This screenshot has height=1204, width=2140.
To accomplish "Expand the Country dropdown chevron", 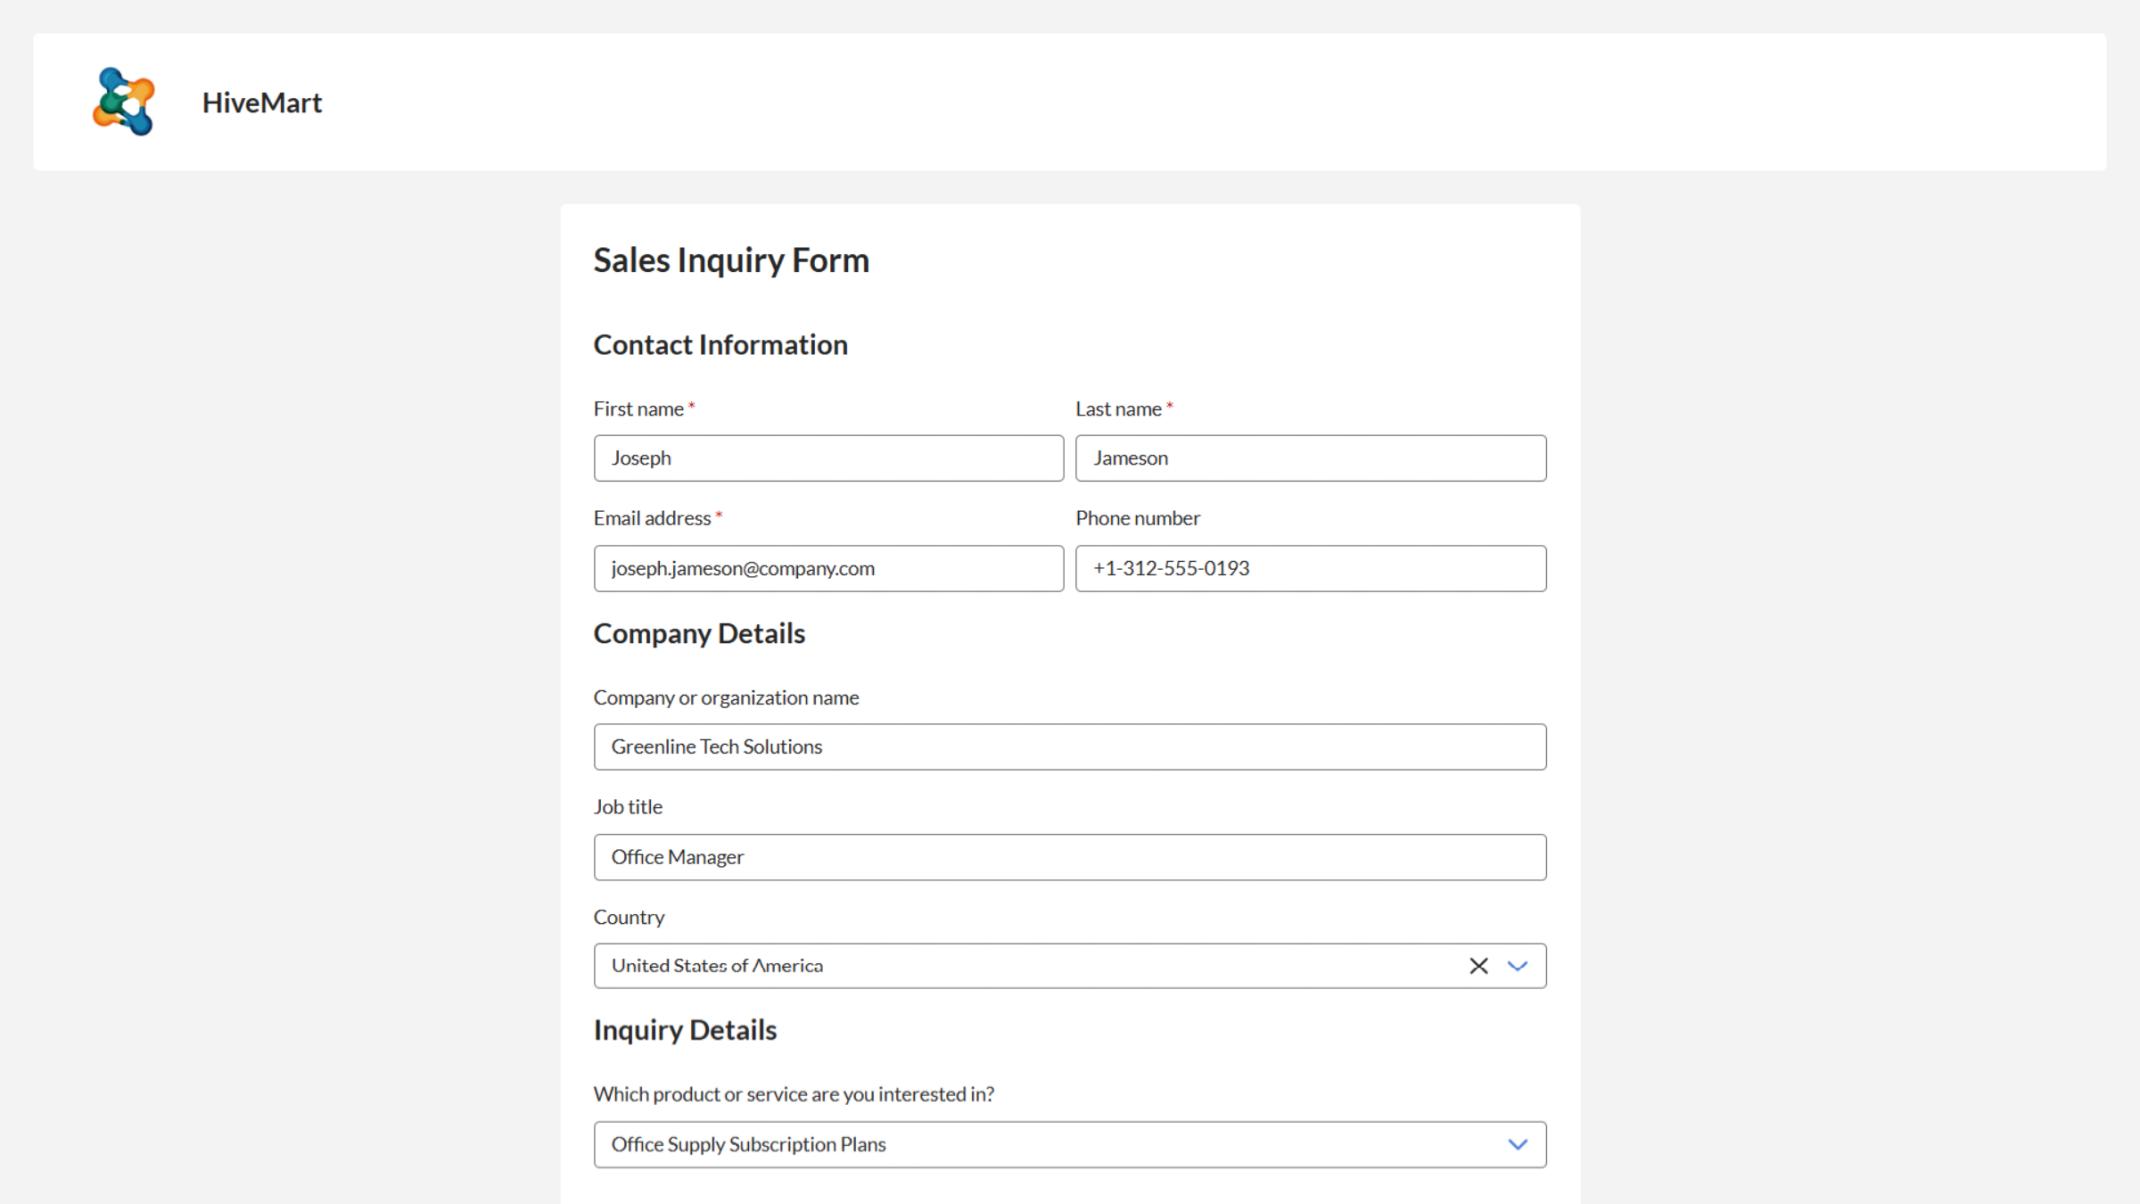I will coord(1517,966).
